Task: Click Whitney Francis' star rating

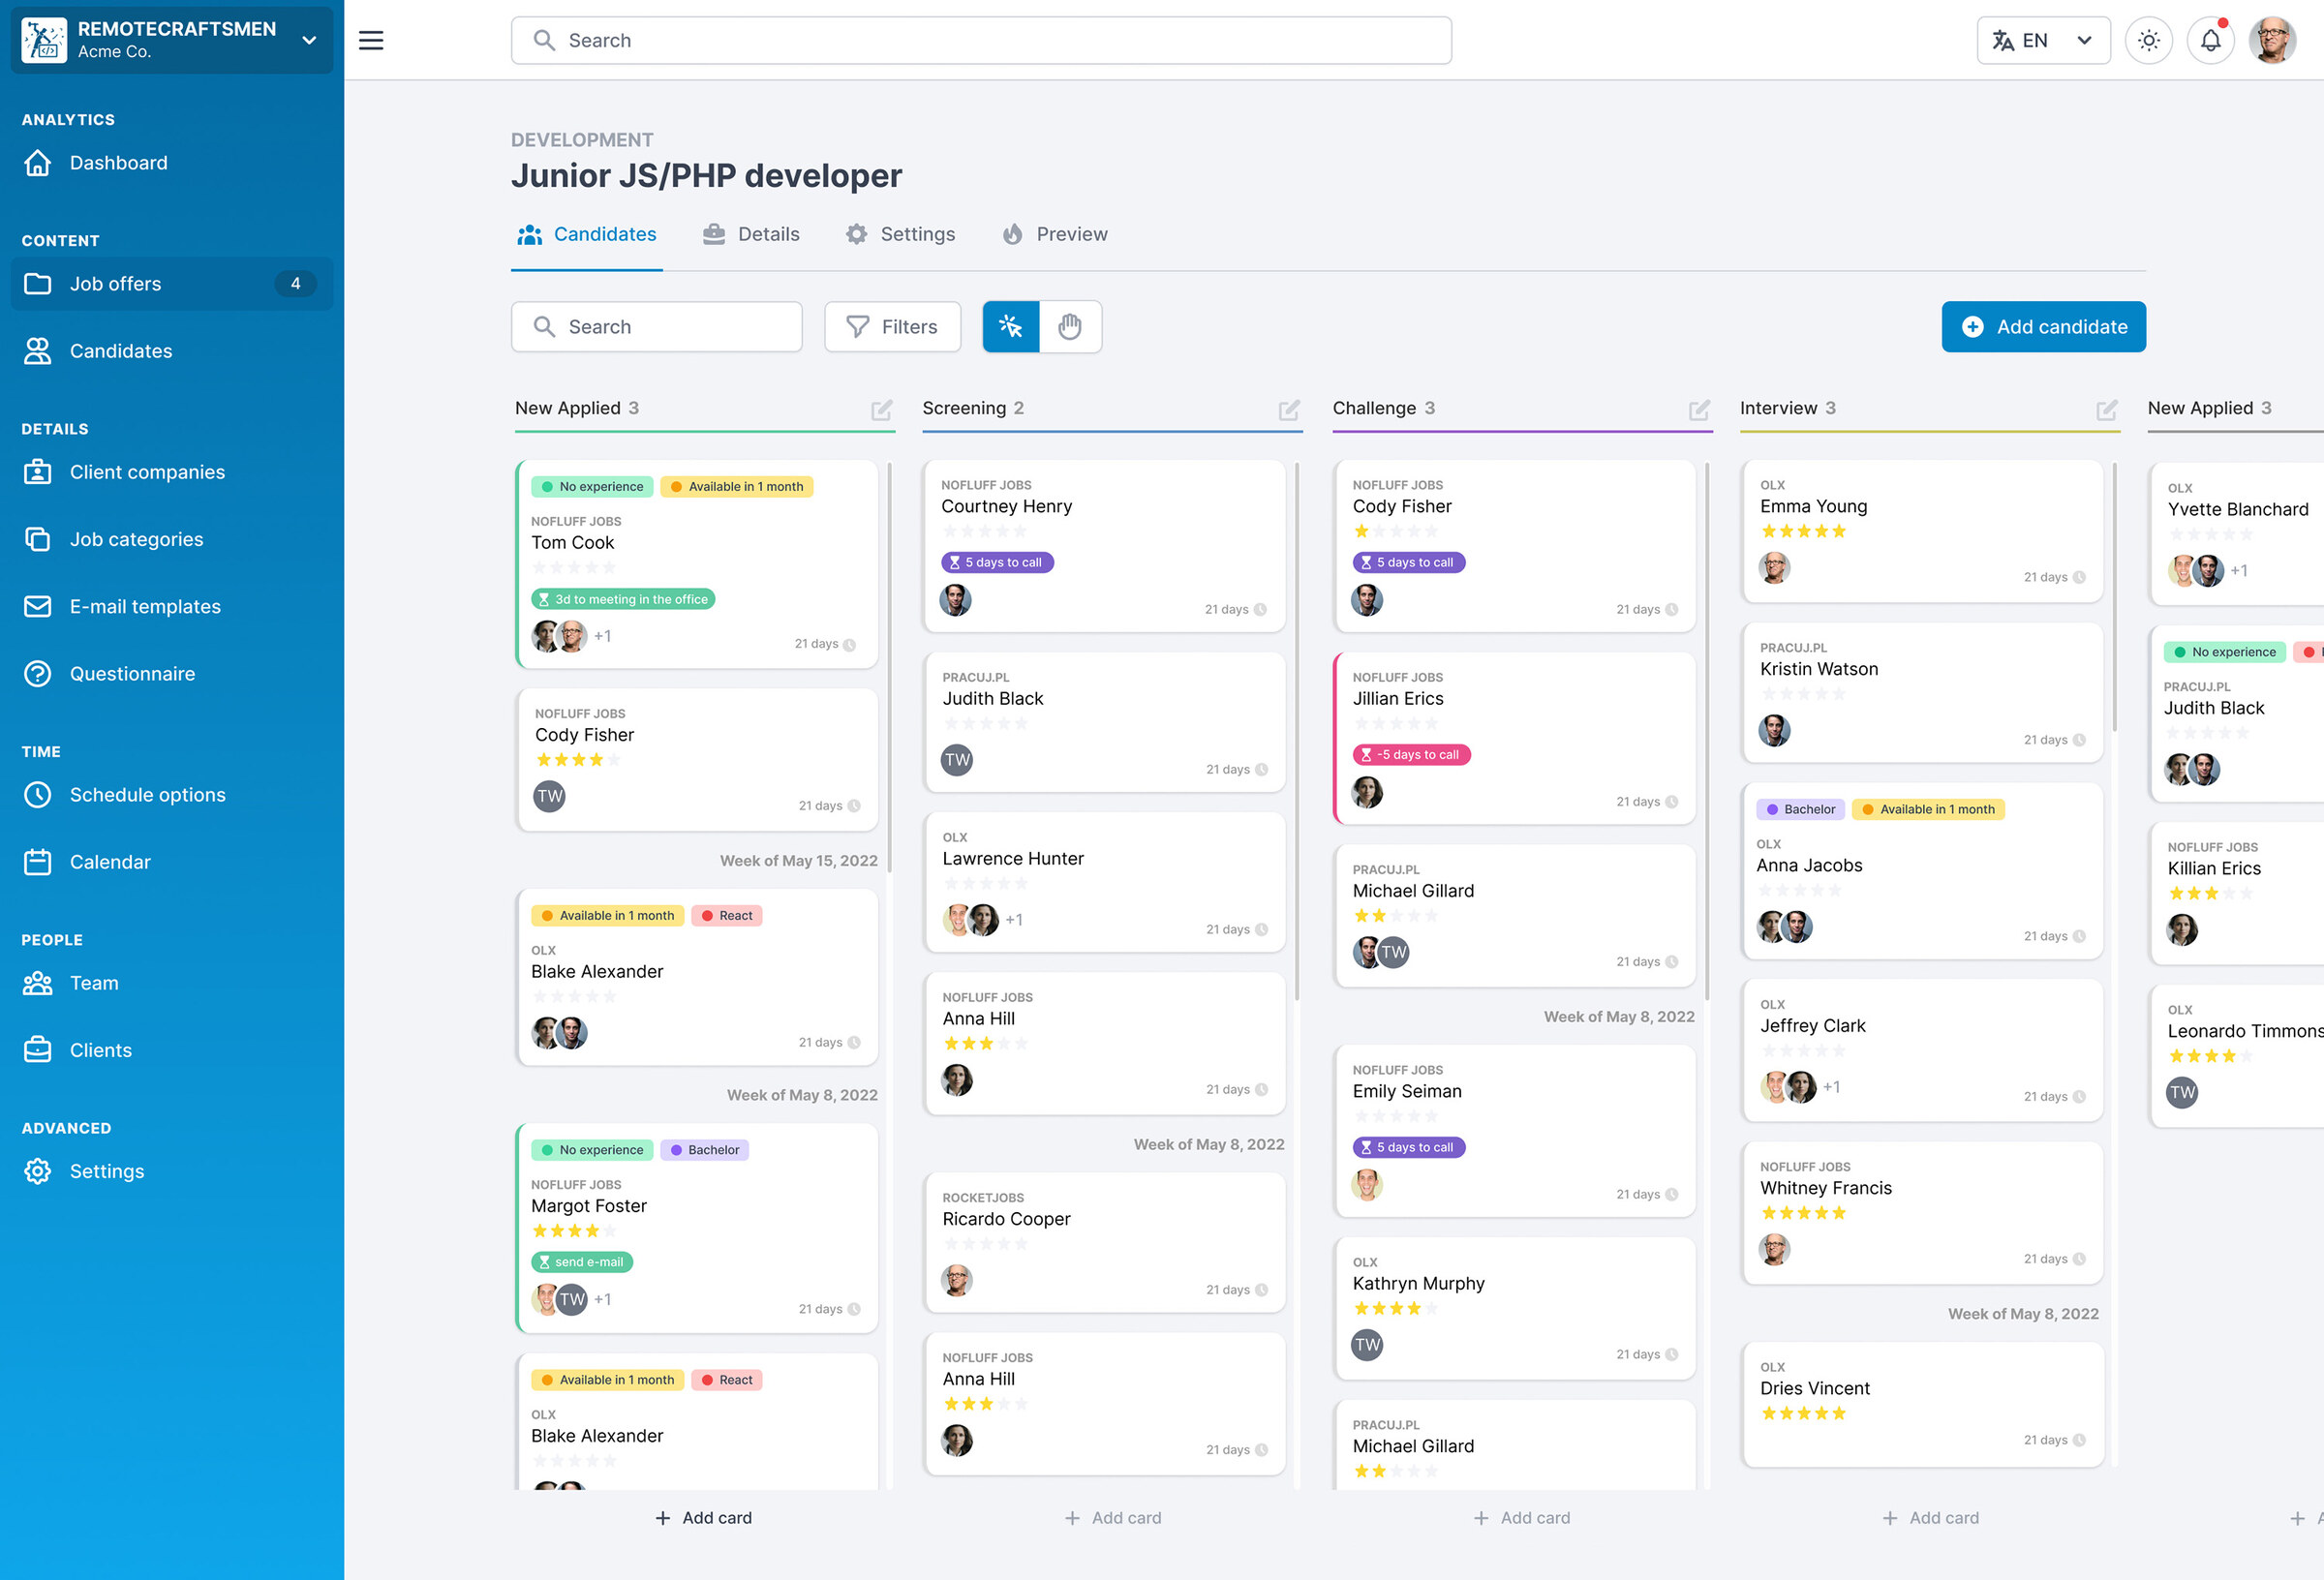Action: point(1803,1213)
